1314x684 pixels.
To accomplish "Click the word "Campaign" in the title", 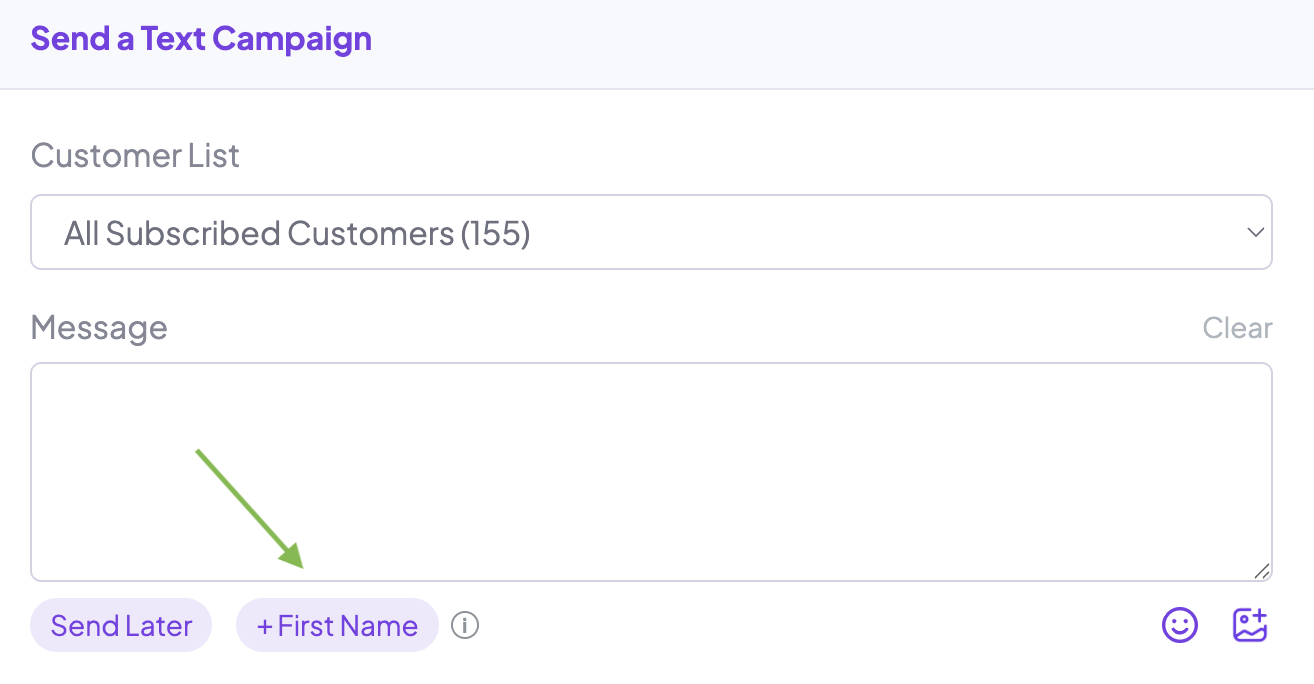I will tap(292, 39).
